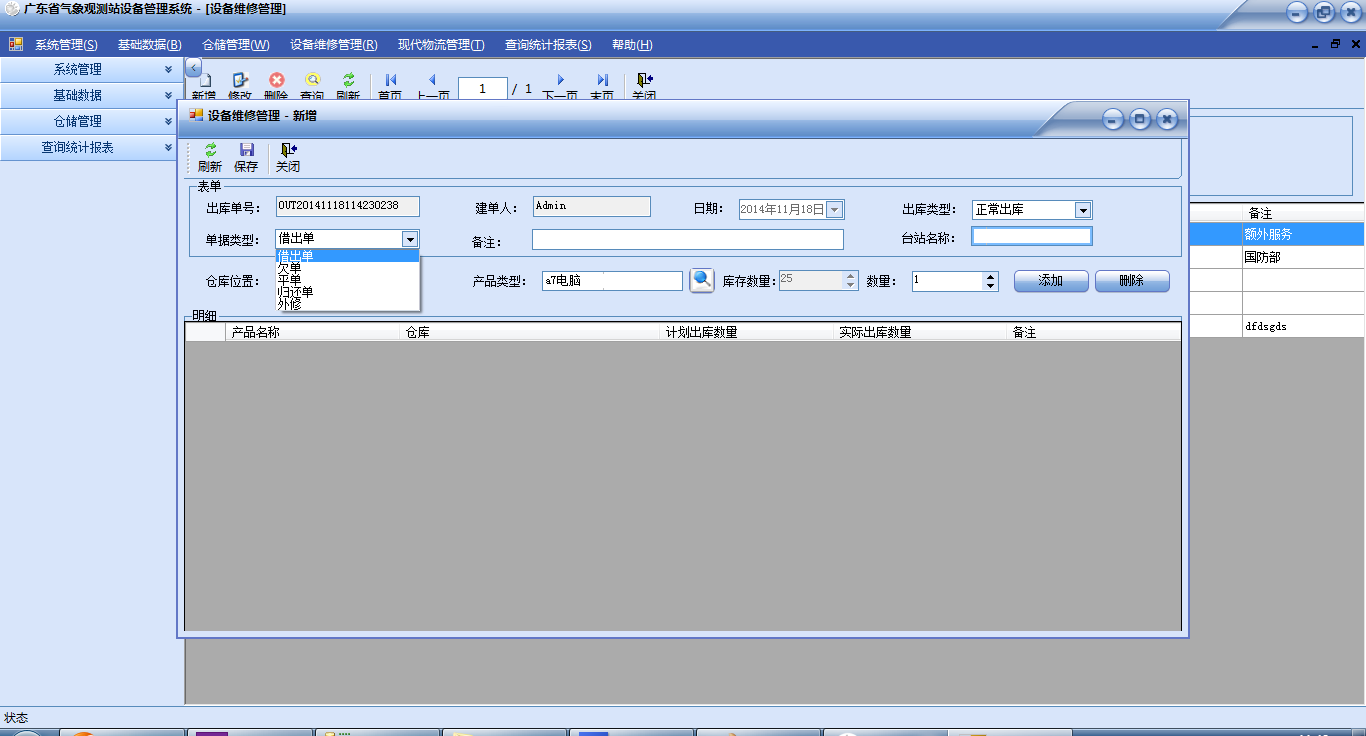Click the Save icon in dialog toolbar
Viewport: 1366px width, 736px height.
[x=246, y=150]
